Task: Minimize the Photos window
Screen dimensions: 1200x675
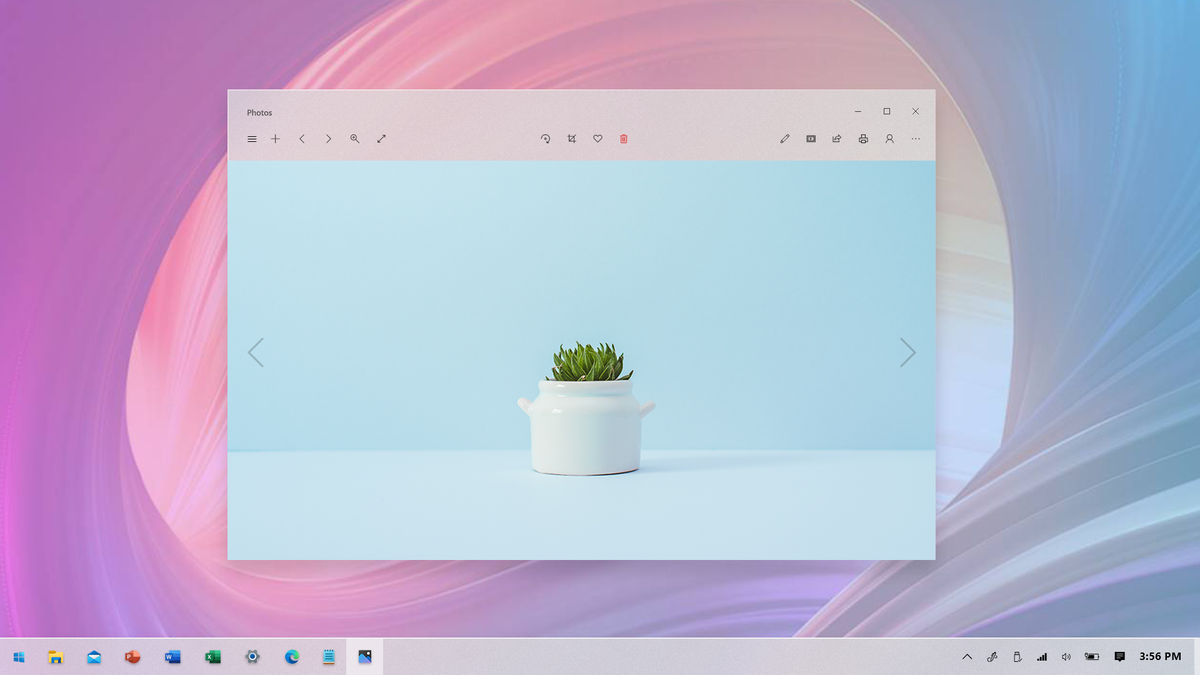Action: (x=858, y=112)
